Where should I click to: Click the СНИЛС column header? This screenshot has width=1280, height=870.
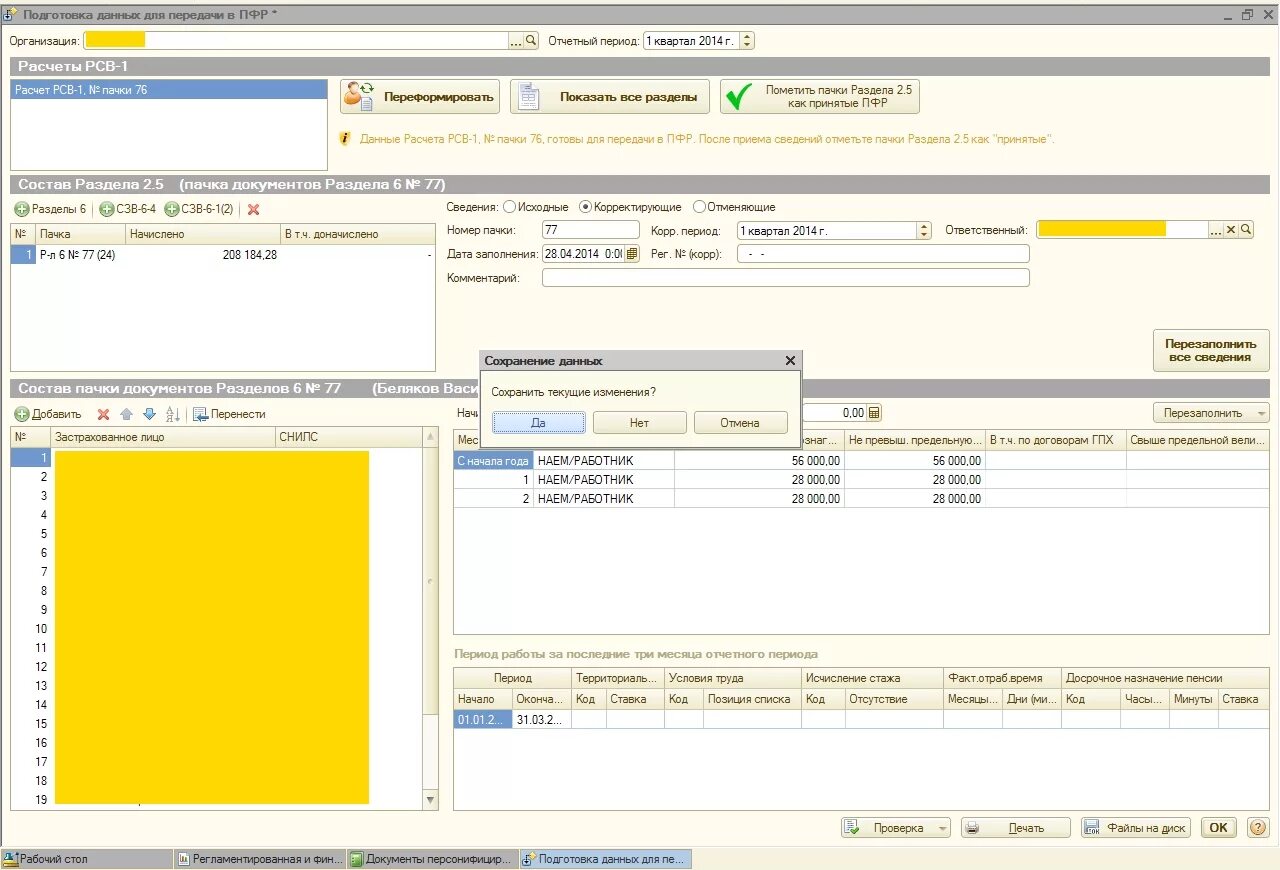349,437
